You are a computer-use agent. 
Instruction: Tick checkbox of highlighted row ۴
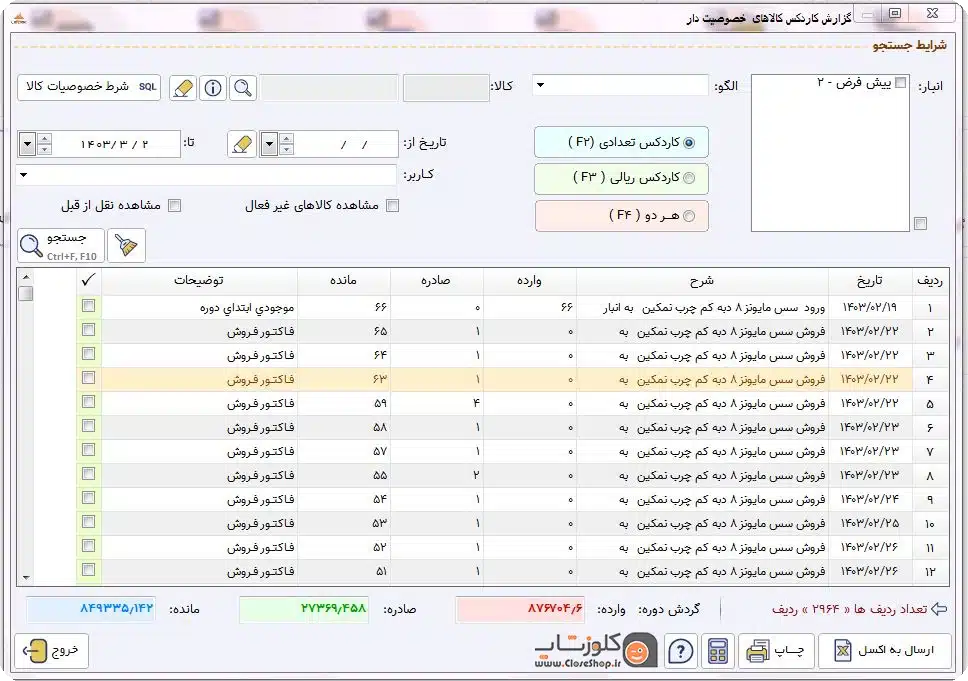[88, 378]
